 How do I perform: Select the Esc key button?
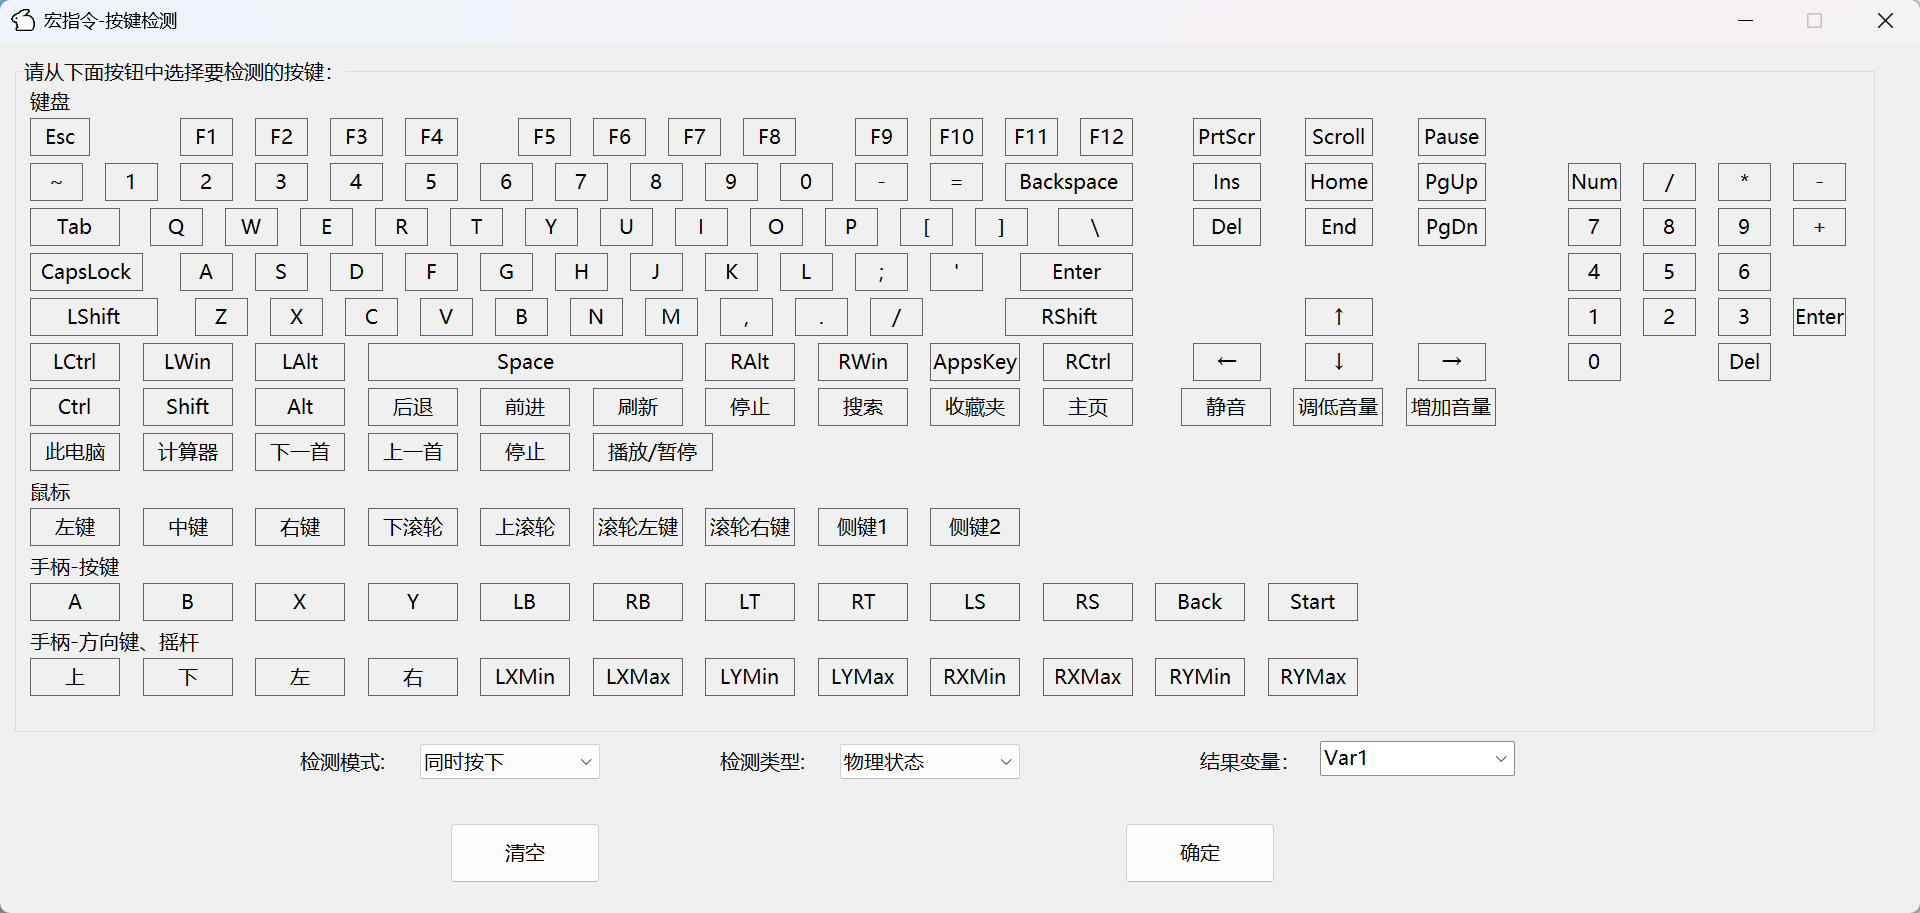(60, 137)
